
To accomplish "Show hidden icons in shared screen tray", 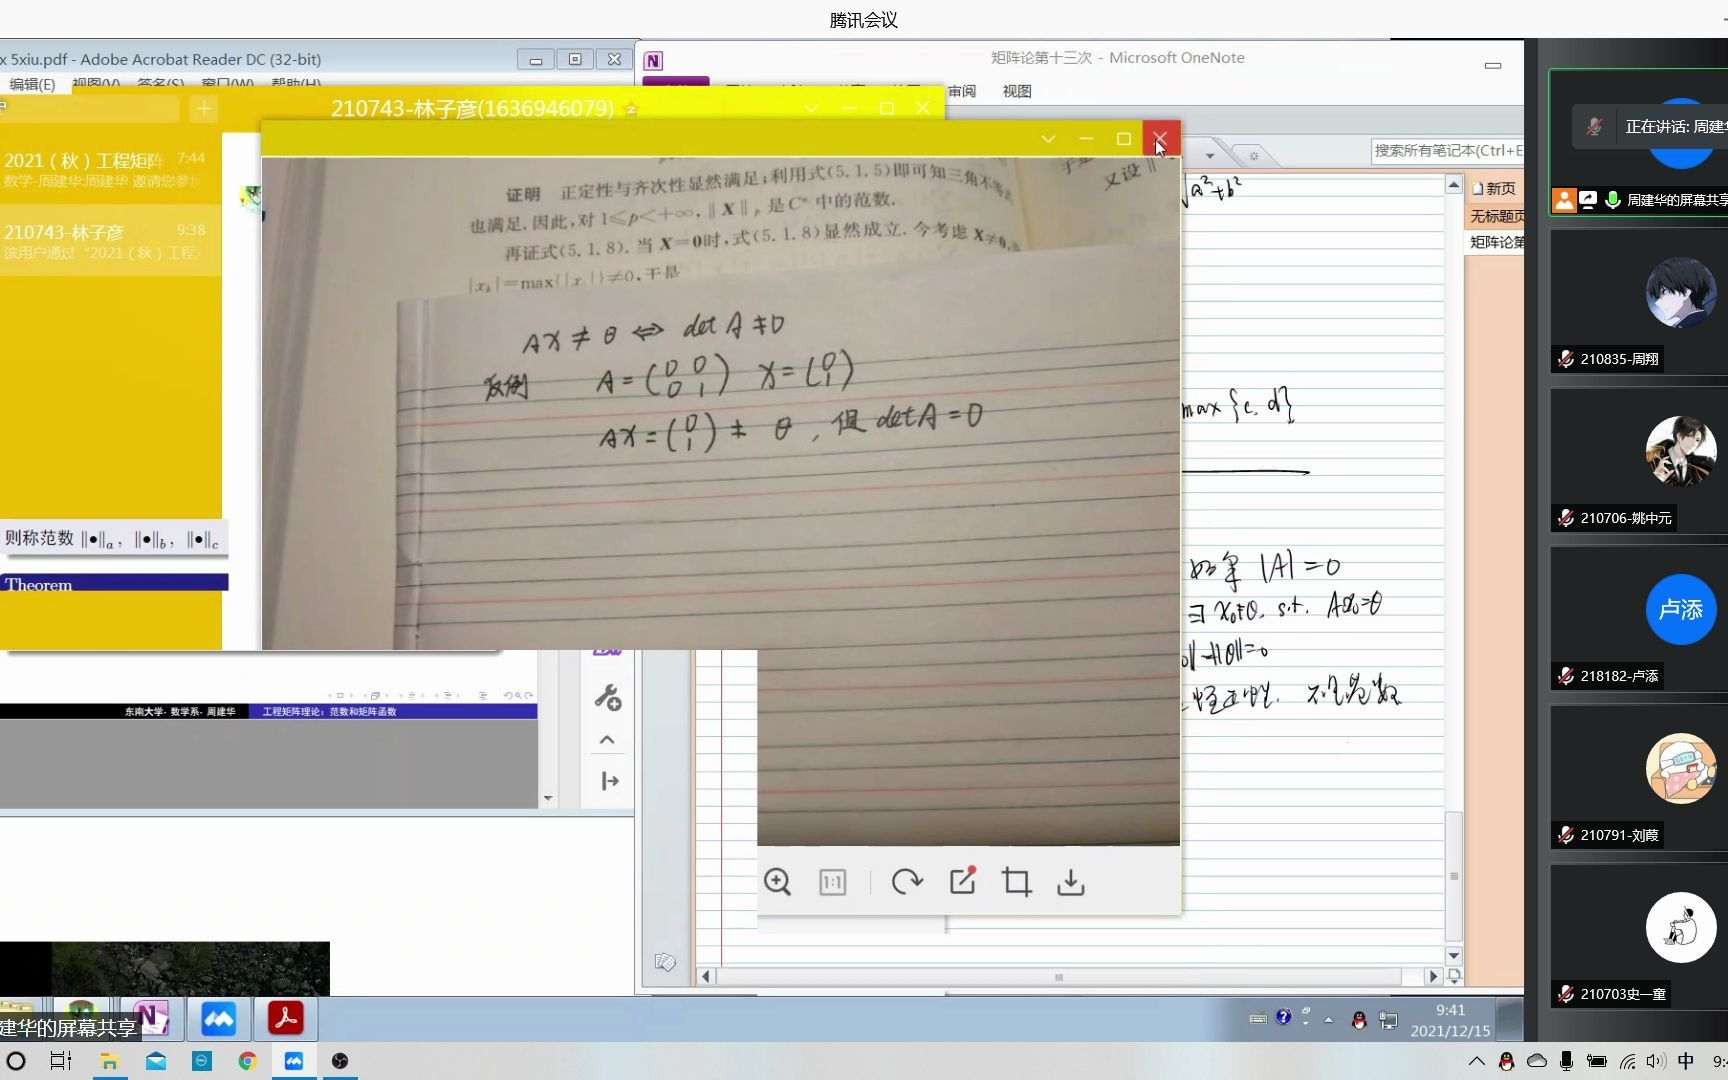I will click(x=1328, y=1020).
